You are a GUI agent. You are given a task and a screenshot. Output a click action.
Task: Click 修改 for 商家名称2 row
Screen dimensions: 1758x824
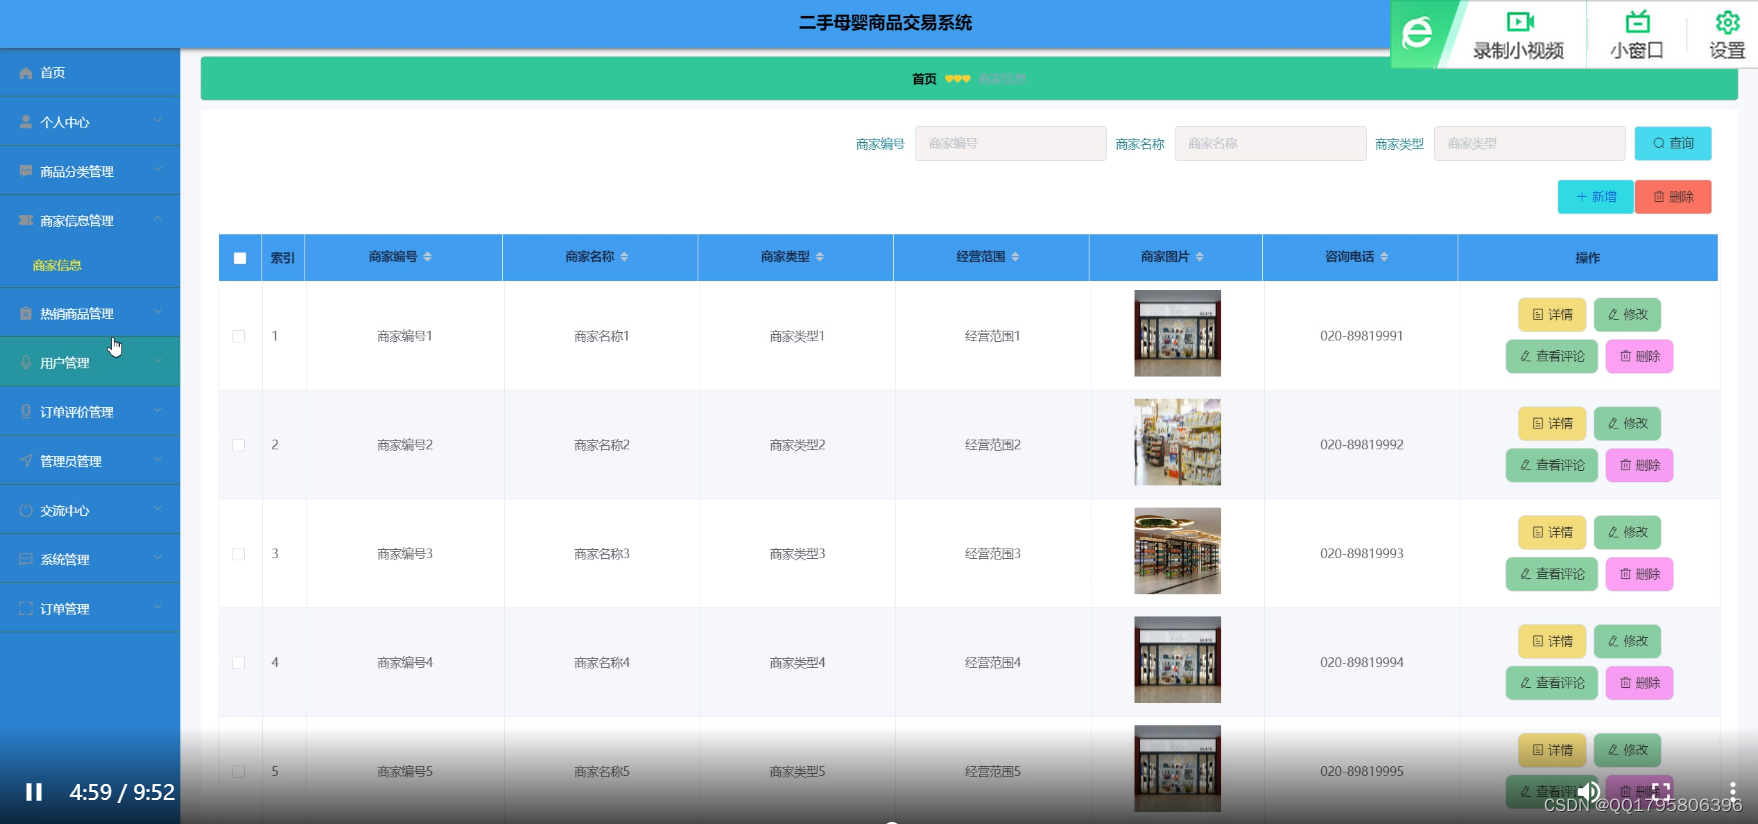[x=1628, y=423]
